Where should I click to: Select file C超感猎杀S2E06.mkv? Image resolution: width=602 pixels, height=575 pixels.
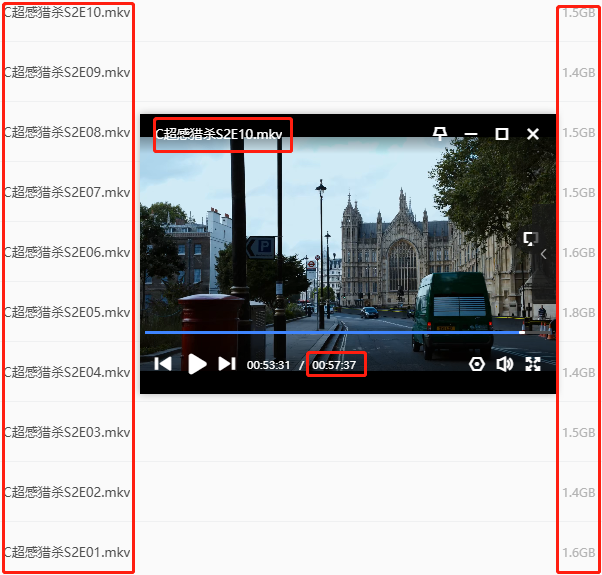(68, 253)
